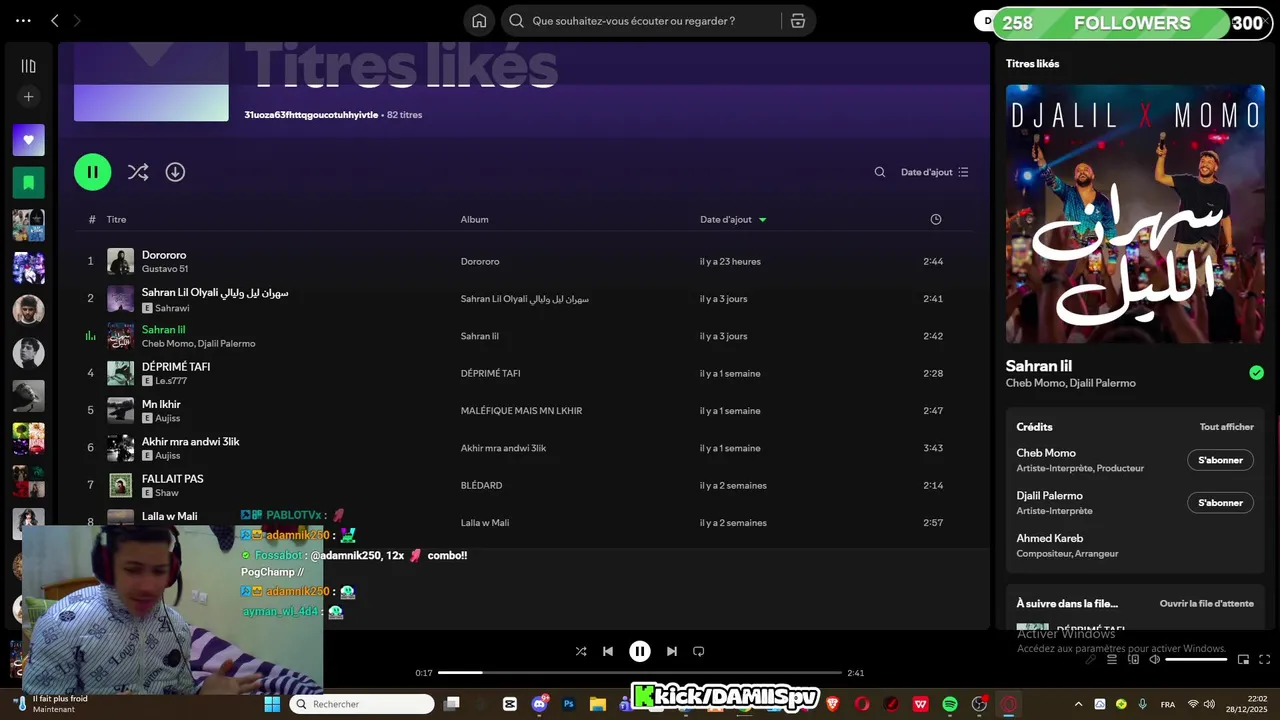Go to Spotify home
1280x720 pixels.
coord(479,20)
